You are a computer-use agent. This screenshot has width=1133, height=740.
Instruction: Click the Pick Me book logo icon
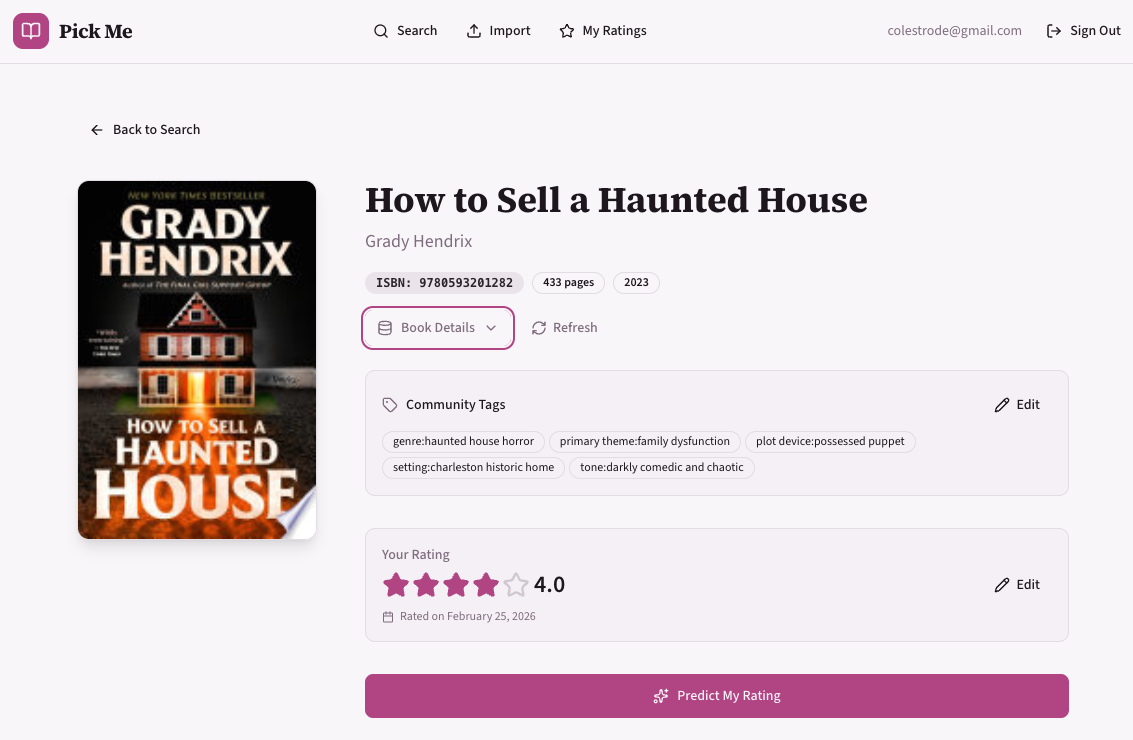(x=31, y=31)
